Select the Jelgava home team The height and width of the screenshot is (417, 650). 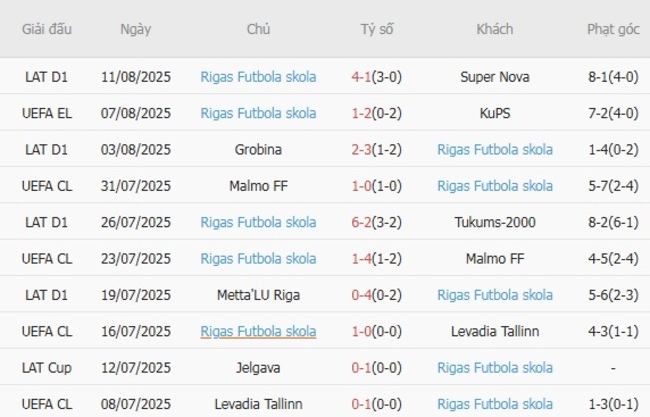pos(258,368)
